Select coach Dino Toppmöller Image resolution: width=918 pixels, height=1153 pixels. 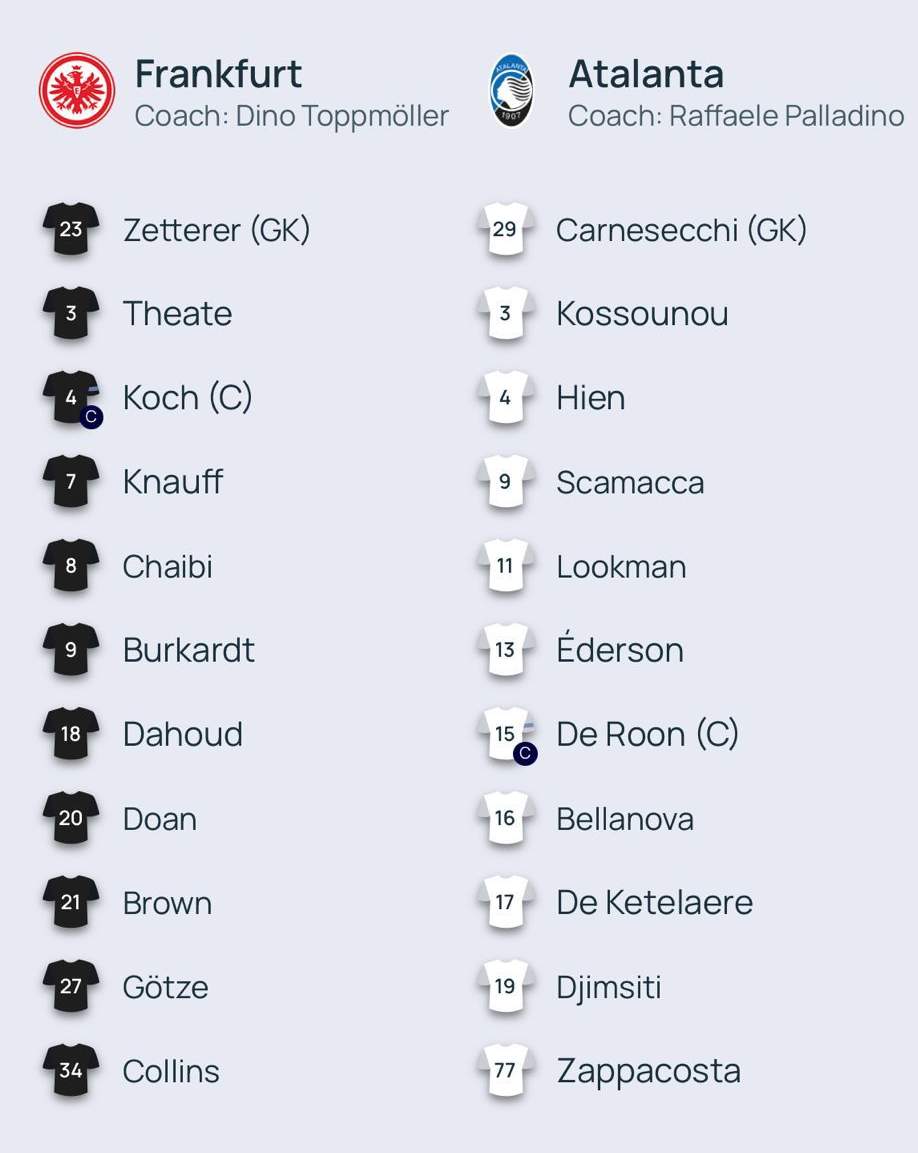click(x=291, y=116)
